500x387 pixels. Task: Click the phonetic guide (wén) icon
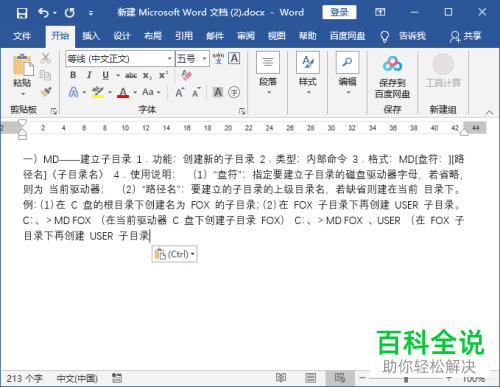(x=218, y=58)
